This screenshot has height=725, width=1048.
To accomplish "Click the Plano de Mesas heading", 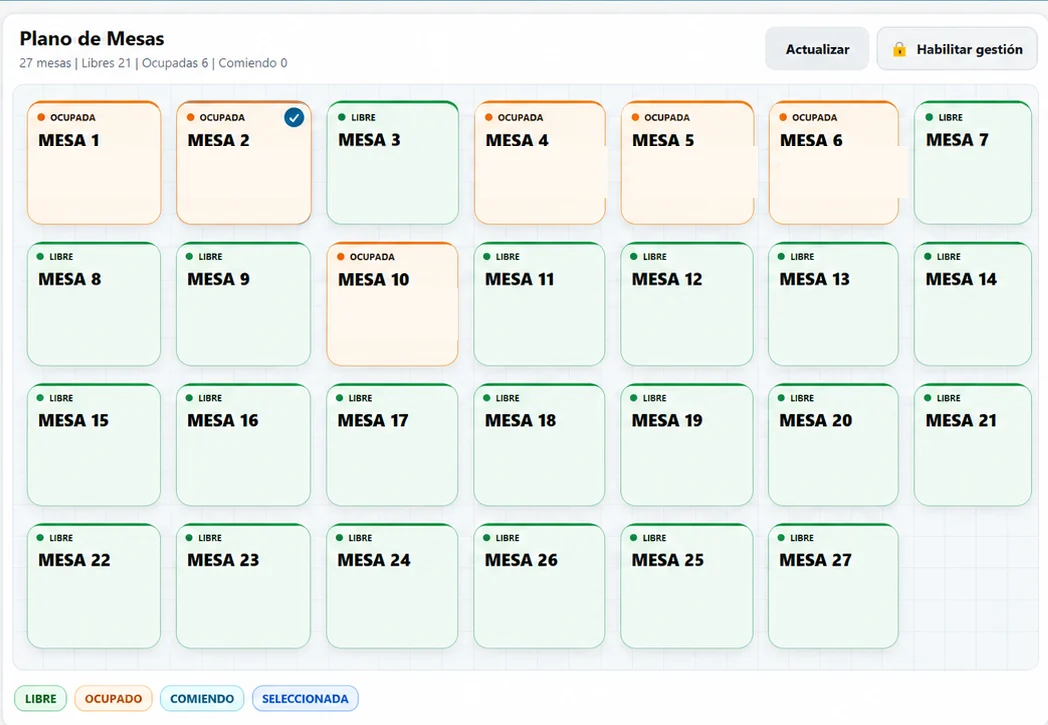I will tap(92, 39).
